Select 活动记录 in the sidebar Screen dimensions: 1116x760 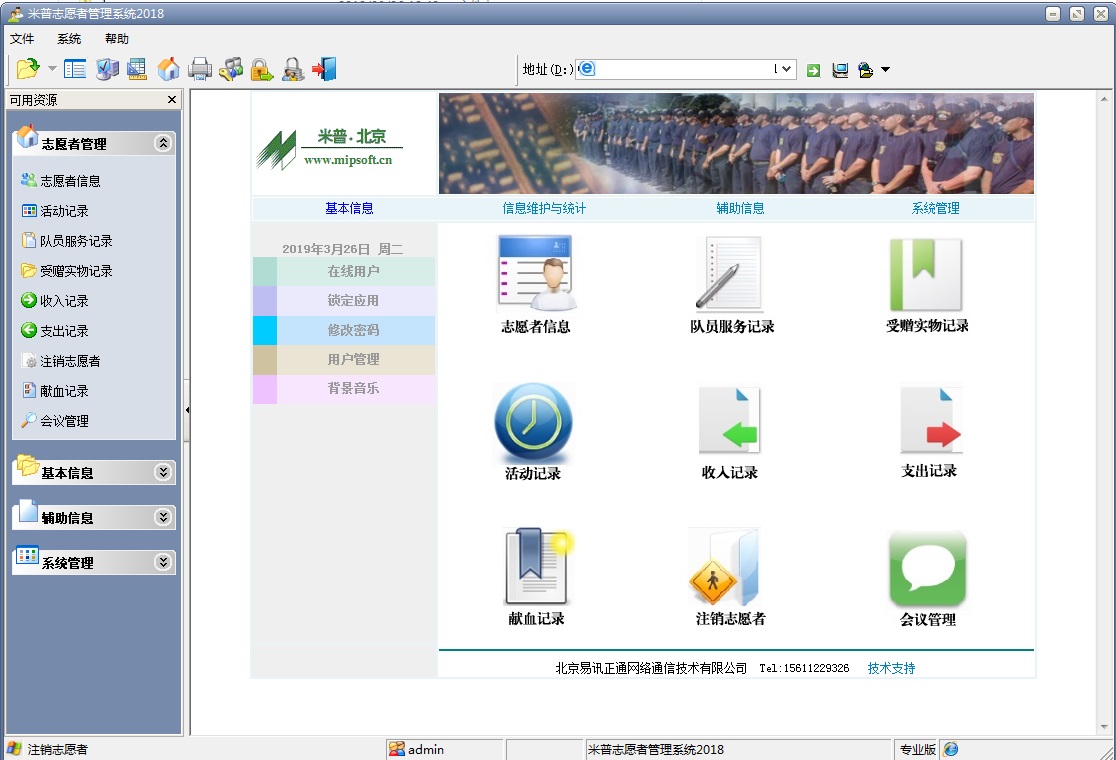56,211
